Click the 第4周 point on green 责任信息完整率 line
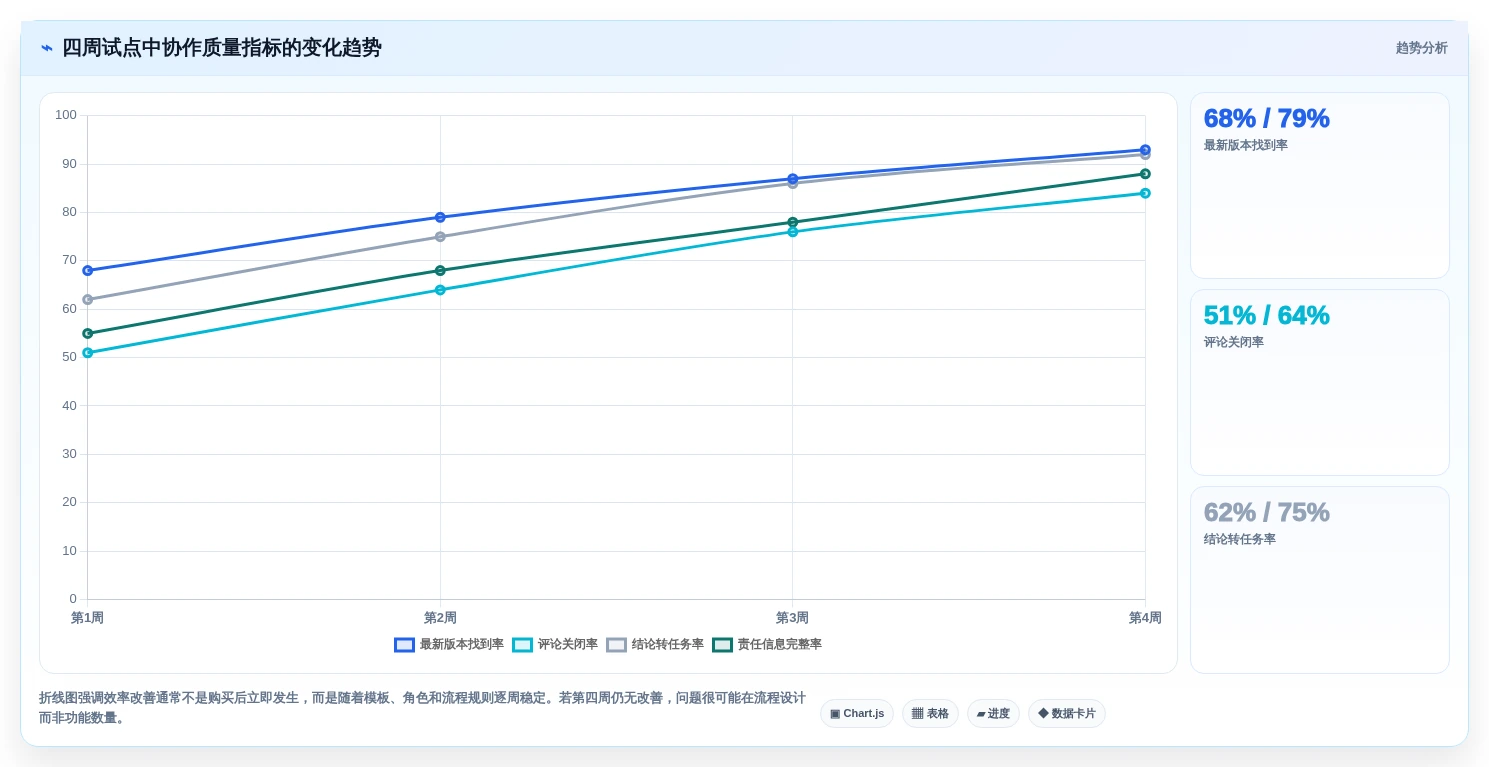1489x767 pixels. (1145, 174)
